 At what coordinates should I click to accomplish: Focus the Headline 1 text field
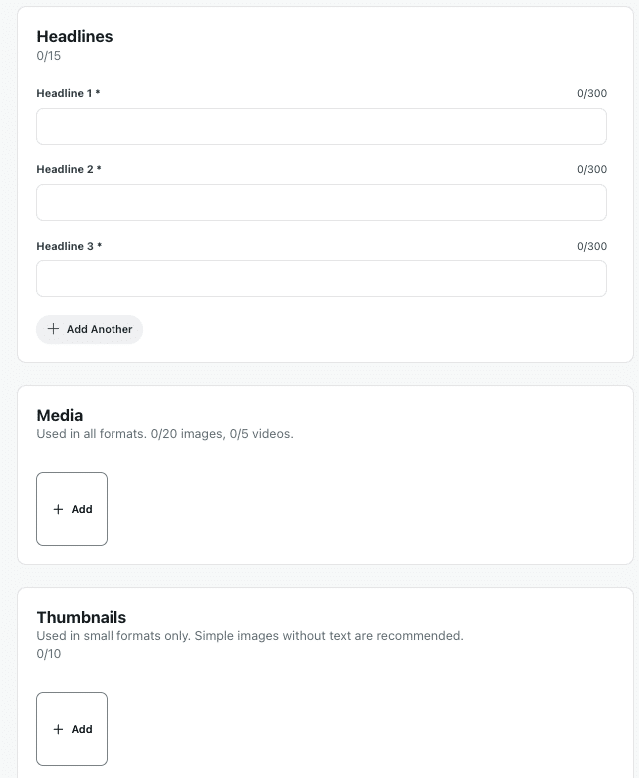(321, 127)
